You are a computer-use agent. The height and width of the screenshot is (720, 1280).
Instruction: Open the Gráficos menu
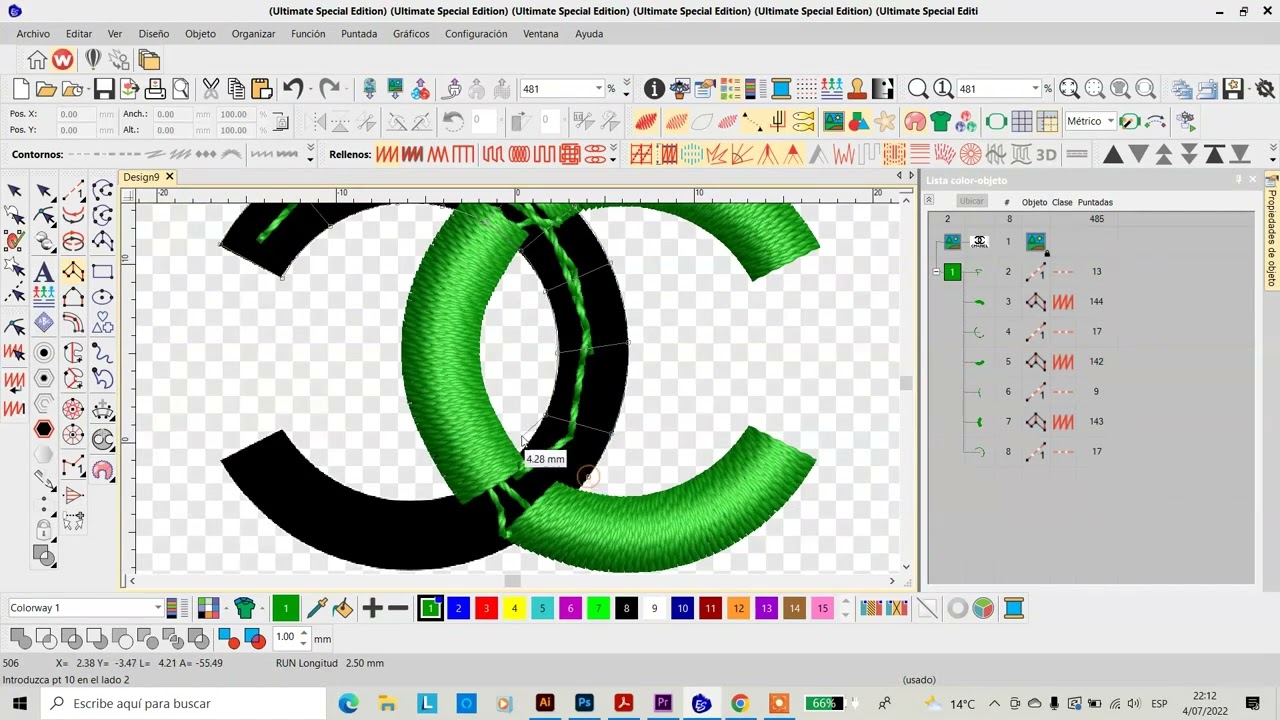coord(411,33)
